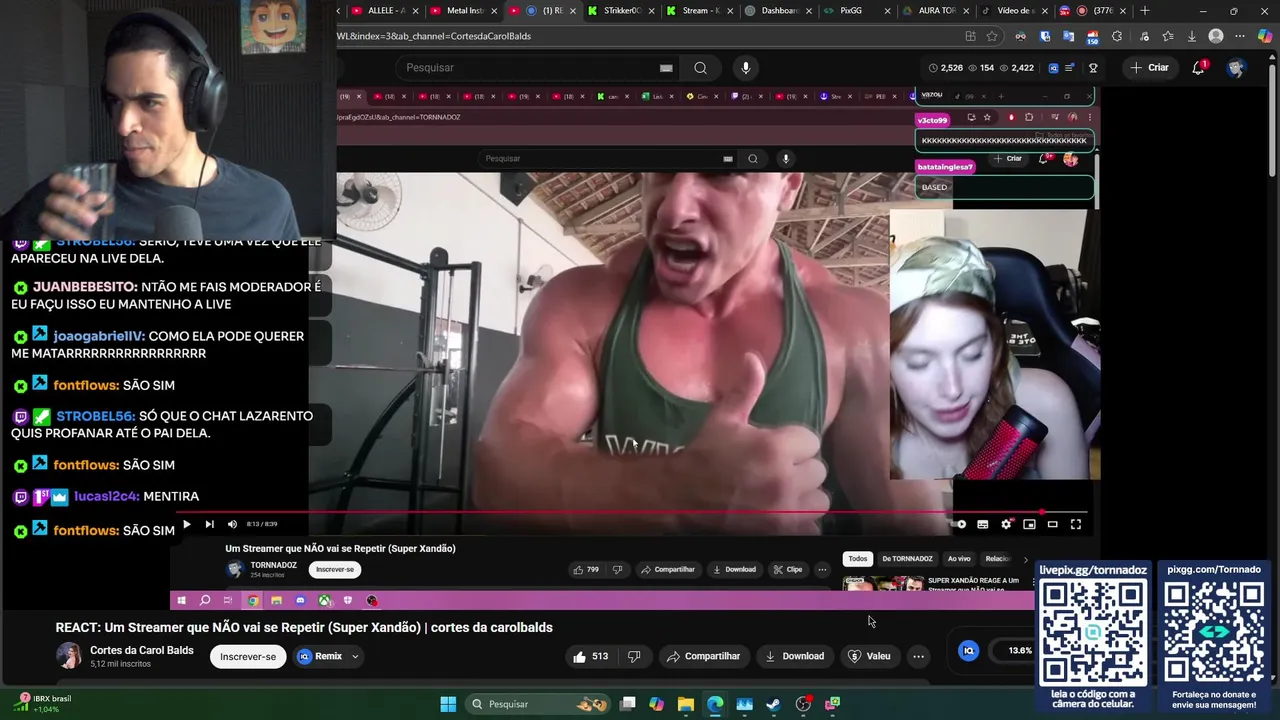Select the De TORNNADOZ filter chip
The image size is (1280, 720).
tap(907, 559)
